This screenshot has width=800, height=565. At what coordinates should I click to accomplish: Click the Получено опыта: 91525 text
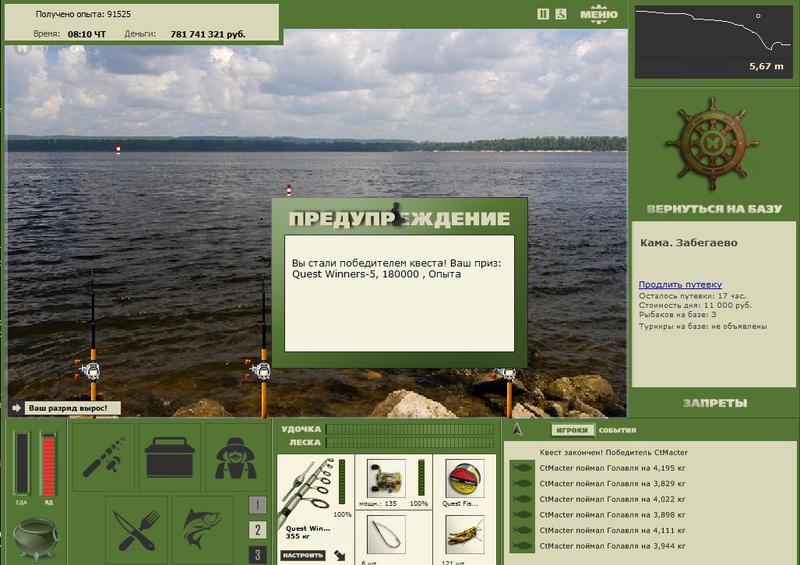pyautogui.click(x=83, y=14)
